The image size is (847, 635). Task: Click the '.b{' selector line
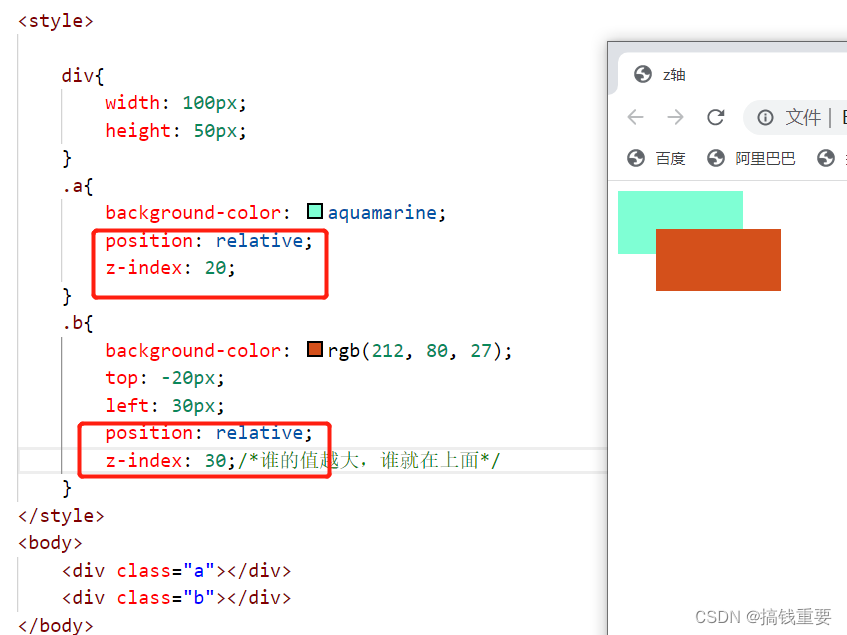[x=78, y=323]
